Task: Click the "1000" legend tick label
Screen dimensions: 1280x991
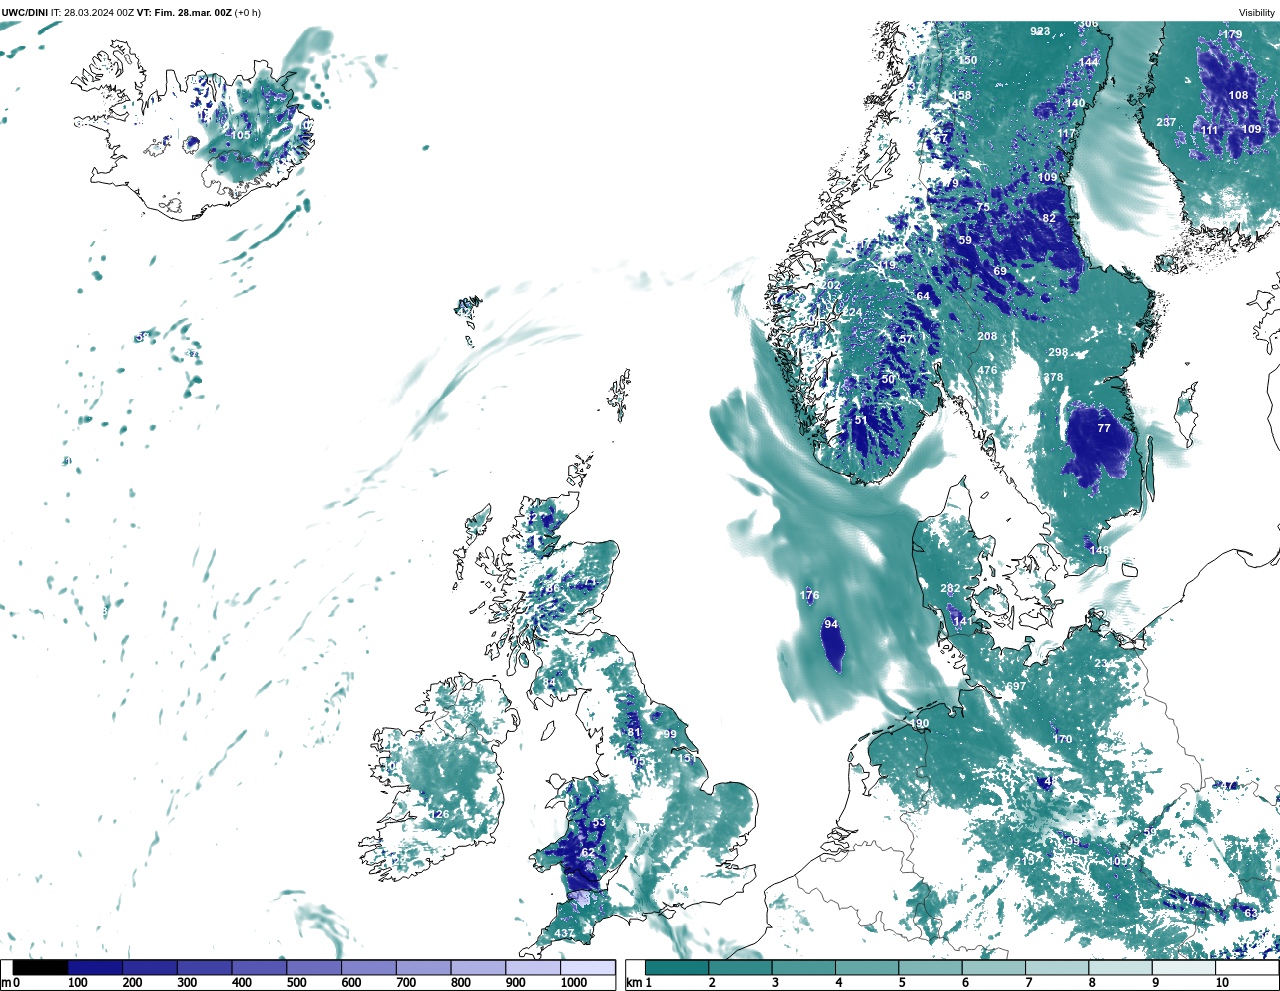Action: pyautogui.click(x=574, y=983)
